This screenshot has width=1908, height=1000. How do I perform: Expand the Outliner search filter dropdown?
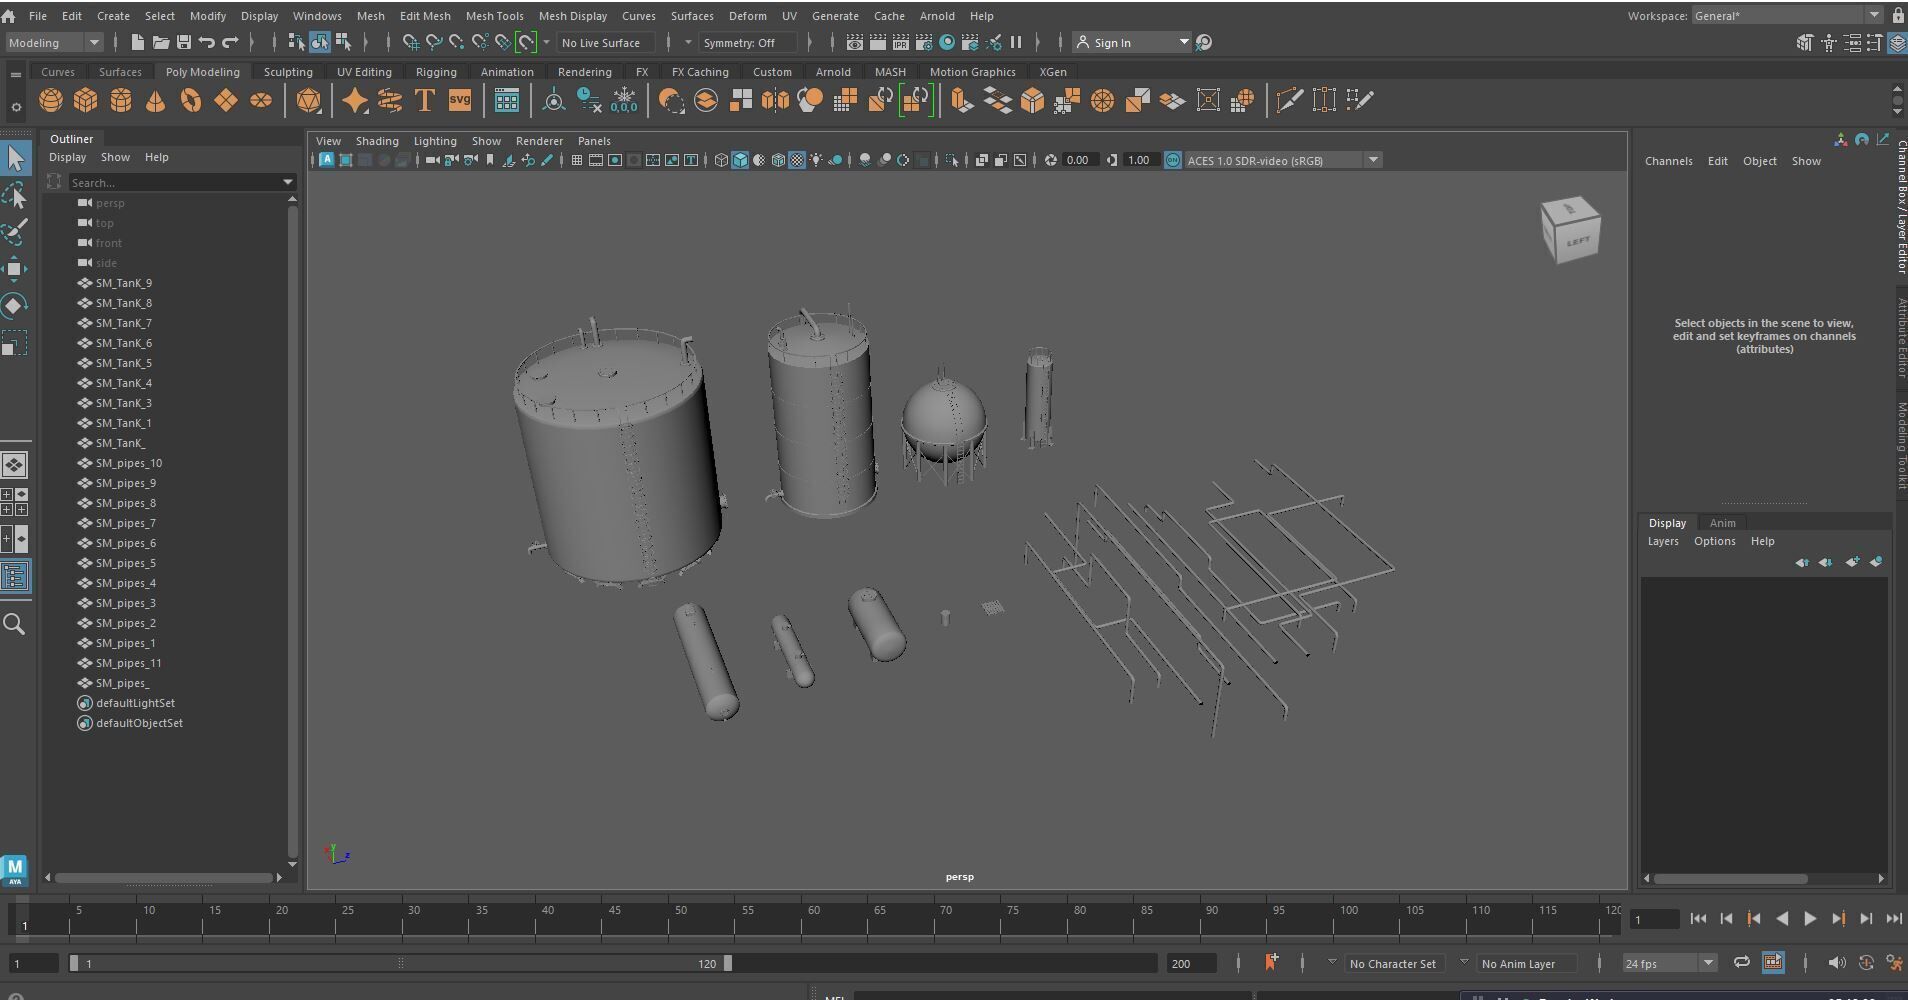click(288, 182)
